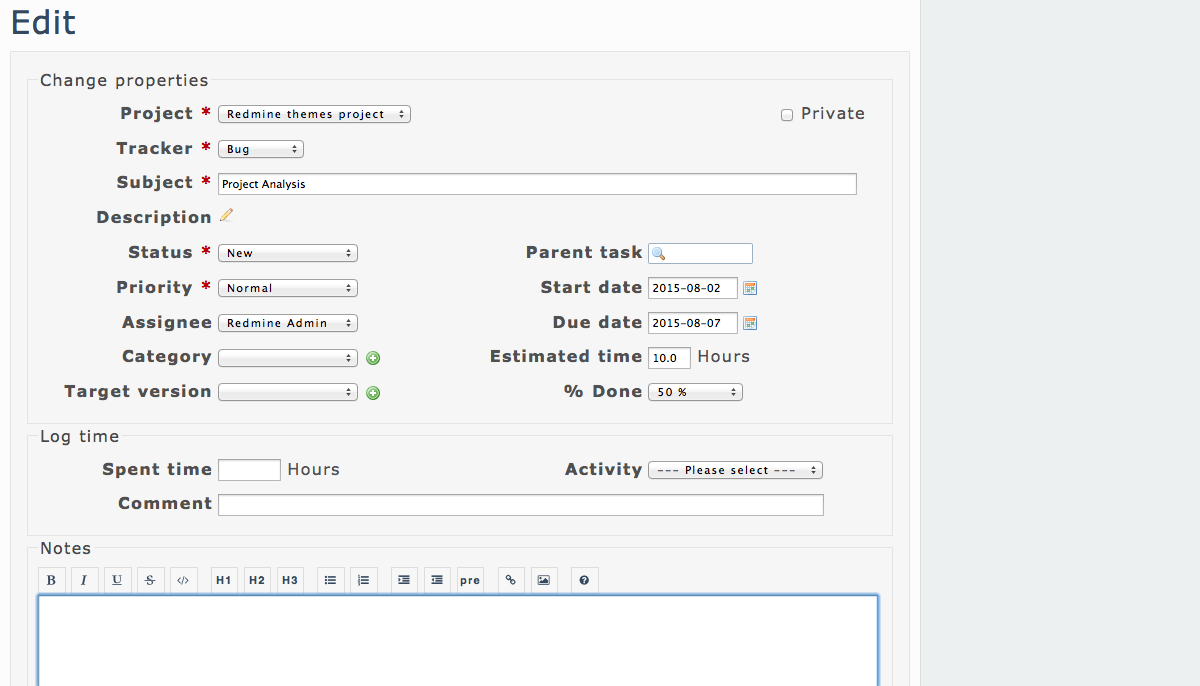Insert unordered bullet list in Notes

pos(330,580)
